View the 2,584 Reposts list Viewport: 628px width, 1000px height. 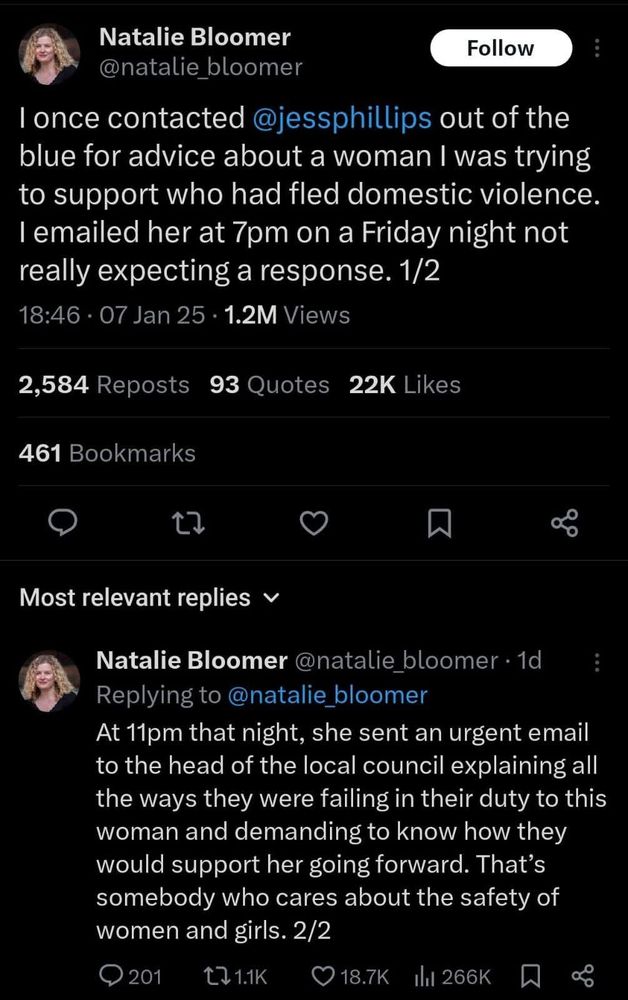click(104, 385)
